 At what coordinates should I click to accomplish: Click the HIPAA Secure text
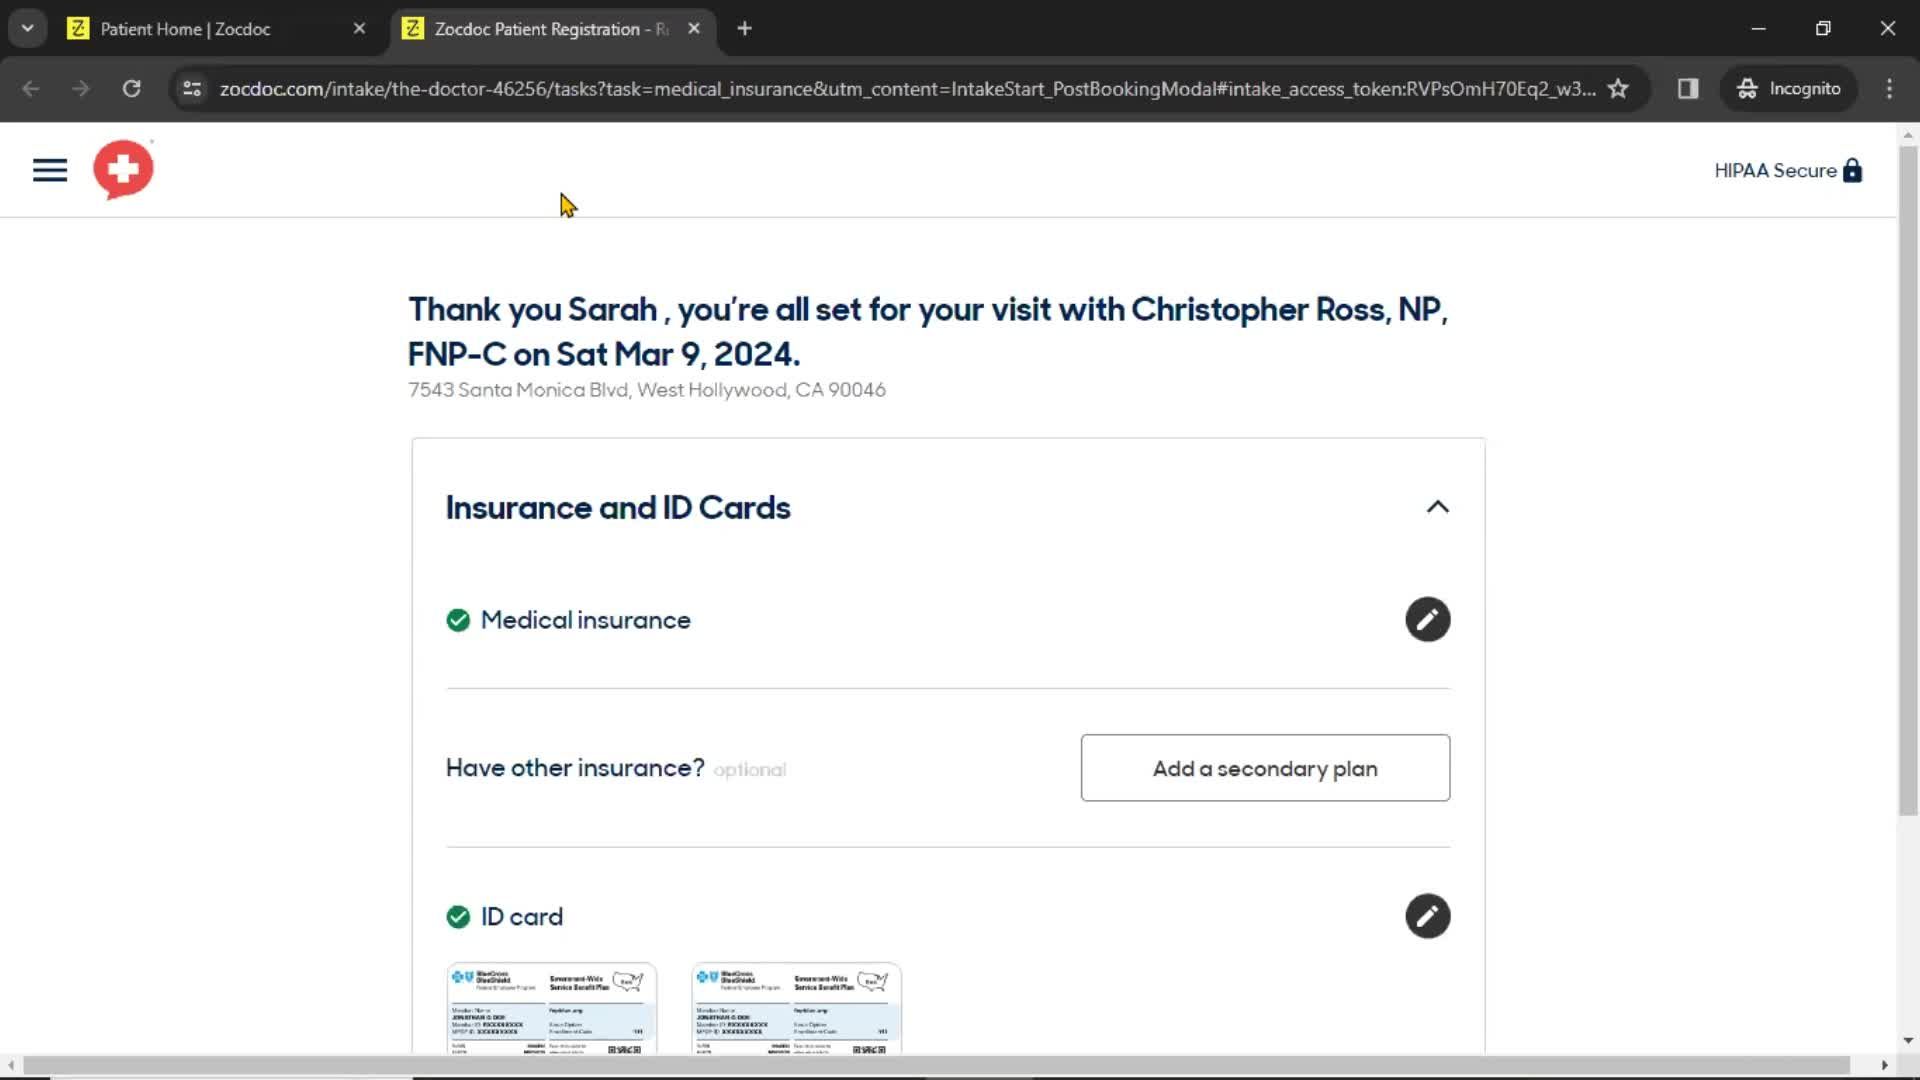click(1775, 171)
